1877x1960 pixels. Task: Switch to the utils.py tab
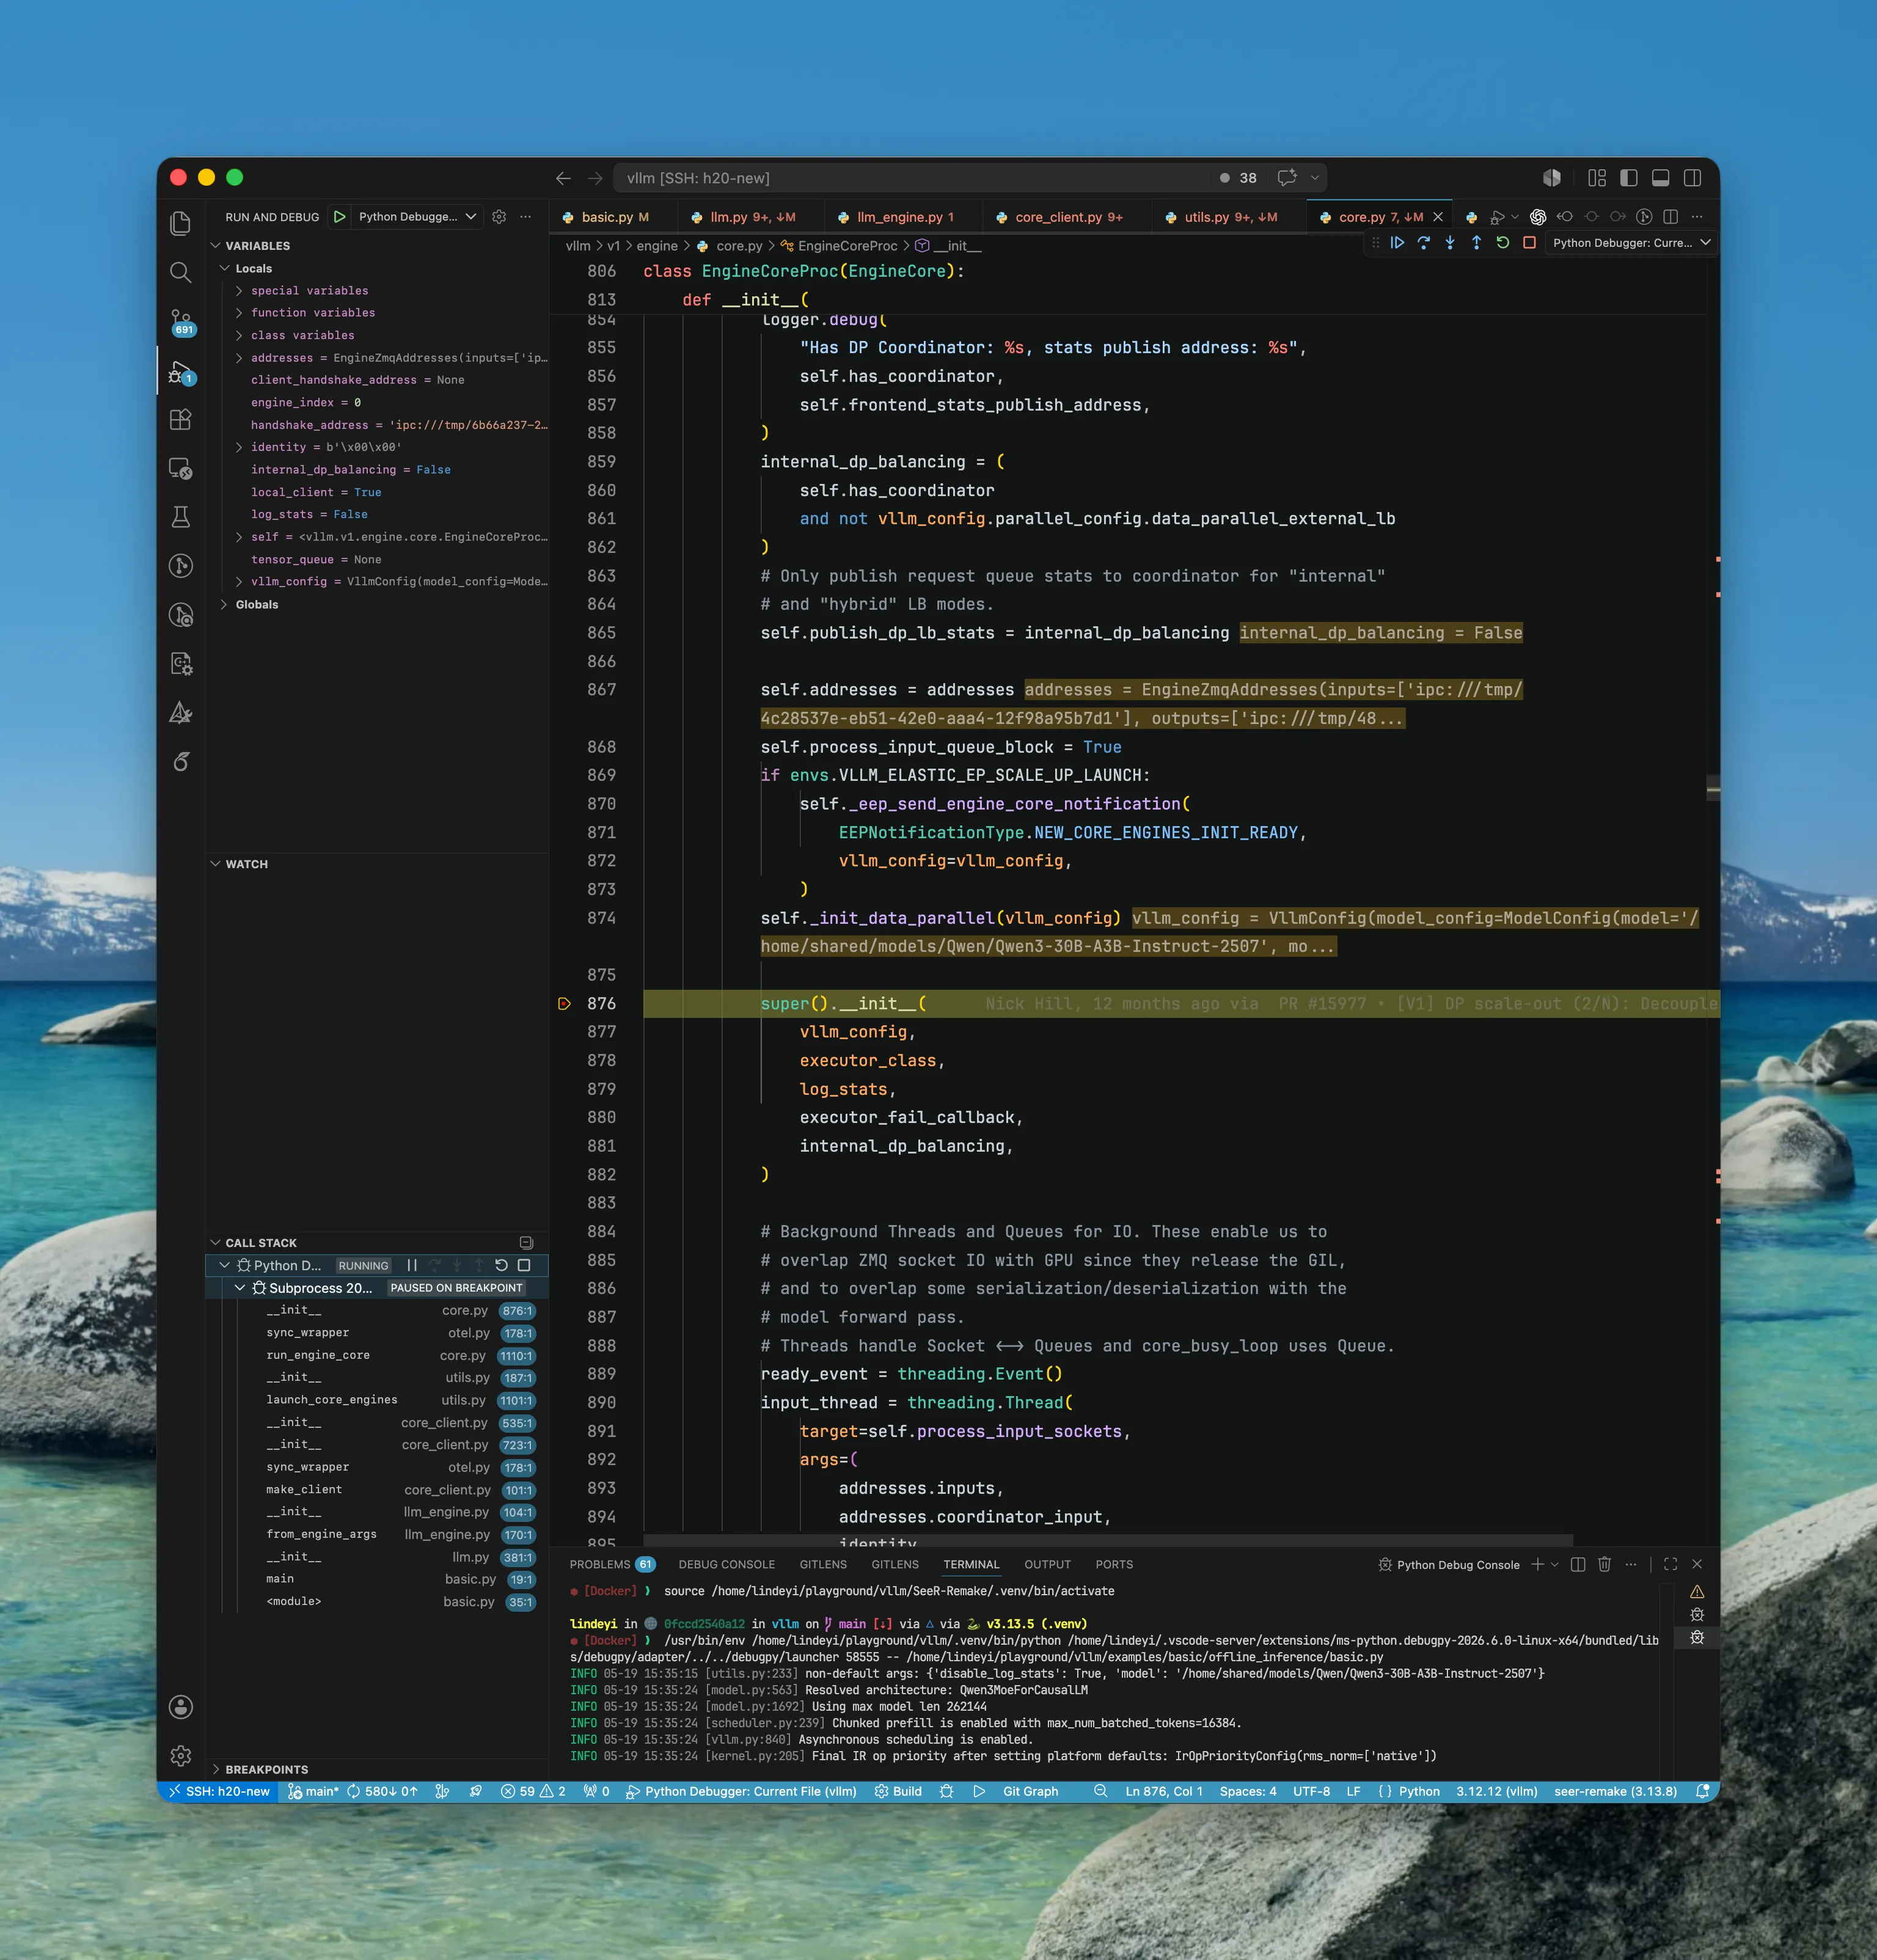point(1230,217)
